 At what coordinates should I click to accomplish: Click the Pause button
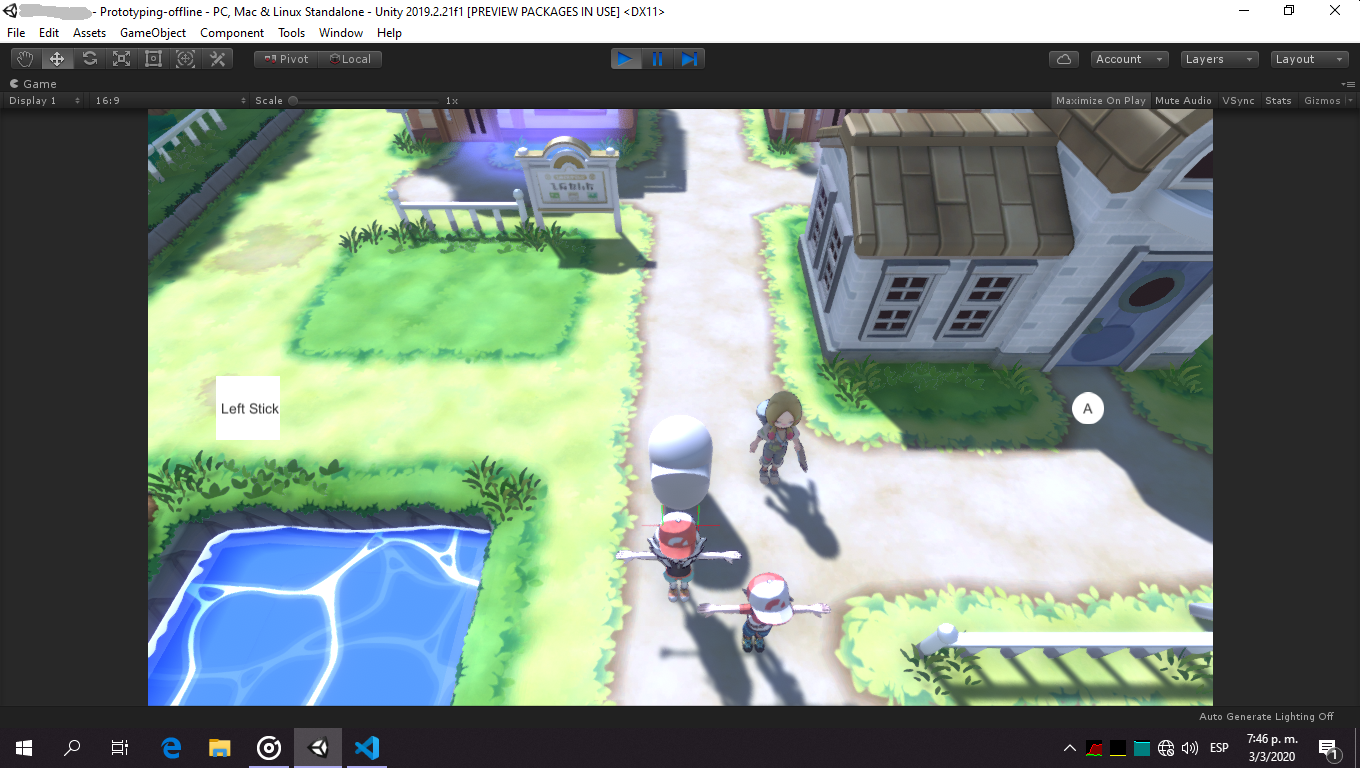pyautogui.click(x=658, y=59)
